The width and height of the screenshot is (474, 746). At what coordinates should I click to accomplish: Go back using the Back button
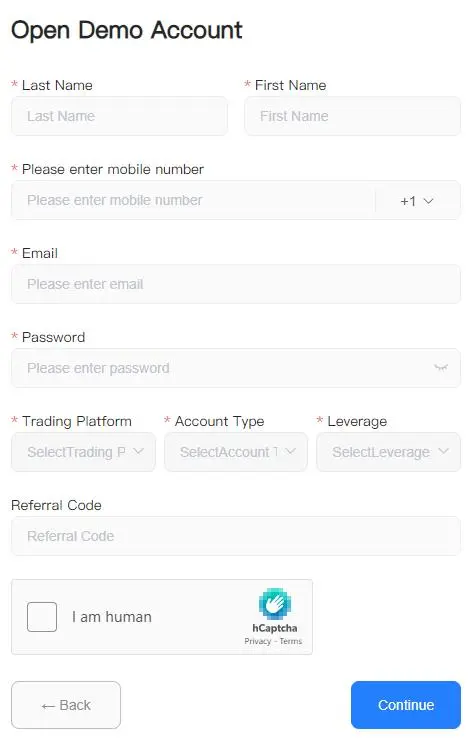[x=66, y=705]
